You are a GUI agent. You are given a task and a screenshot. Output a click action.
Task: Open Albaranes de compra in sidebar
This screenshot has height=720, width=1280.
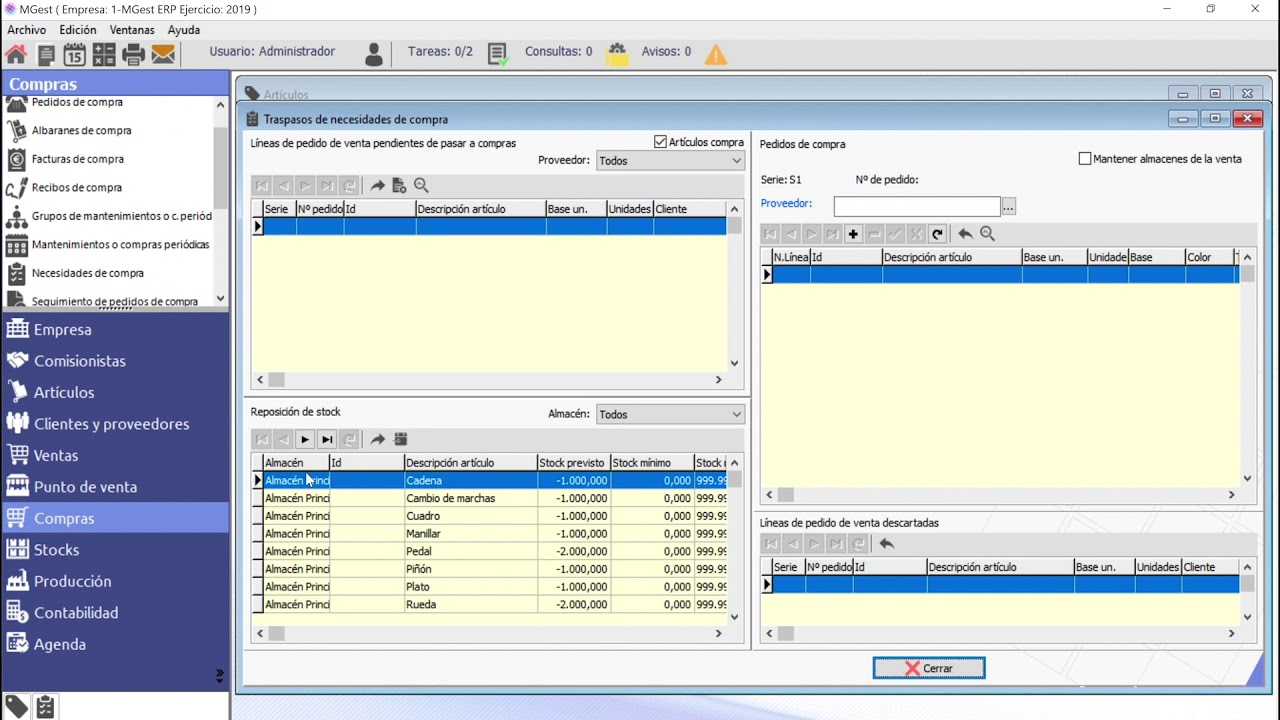pos(81,131)
